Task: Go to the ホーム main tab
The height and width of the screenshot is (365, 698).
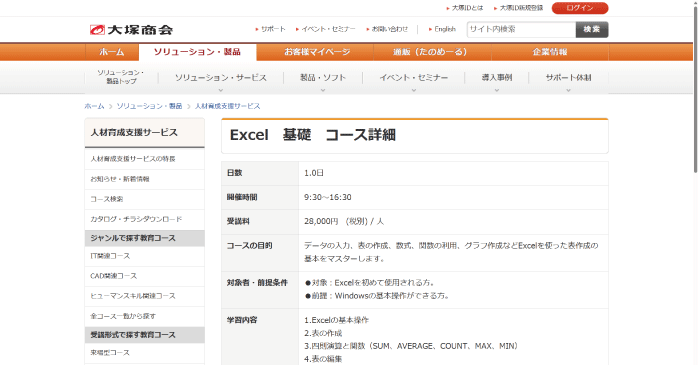Action: tap(112, 52)
